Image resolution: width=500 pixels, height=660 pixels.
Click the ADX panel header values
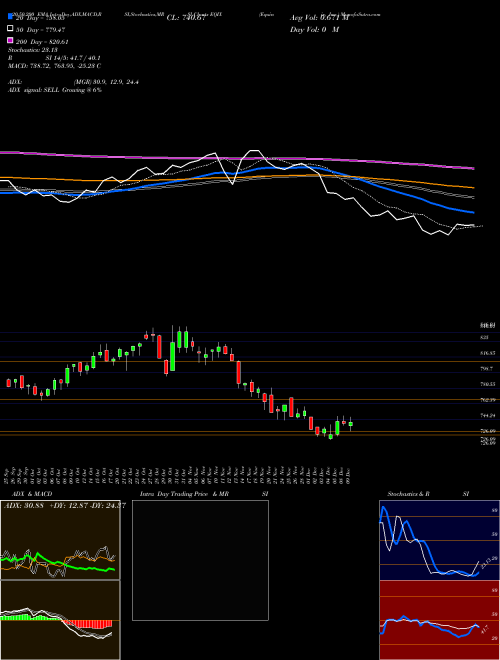tap(64, 506)
